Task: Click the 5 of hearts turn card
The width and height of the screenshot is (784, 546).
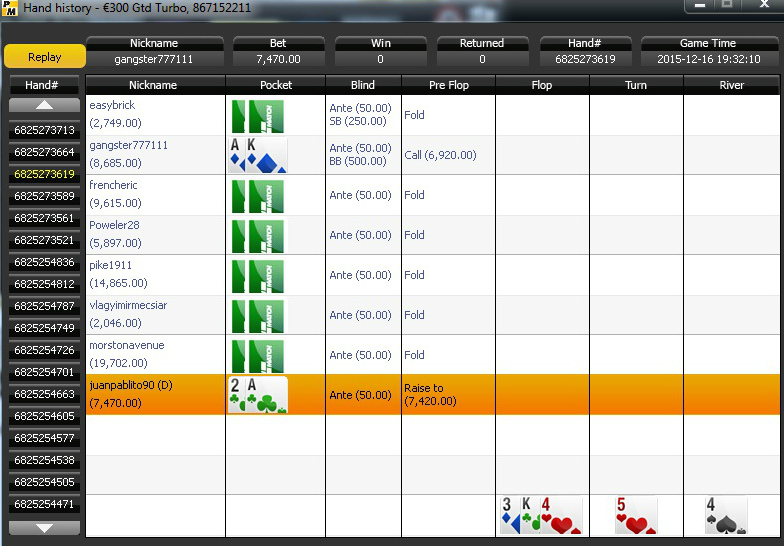Action: coord(636,516)
